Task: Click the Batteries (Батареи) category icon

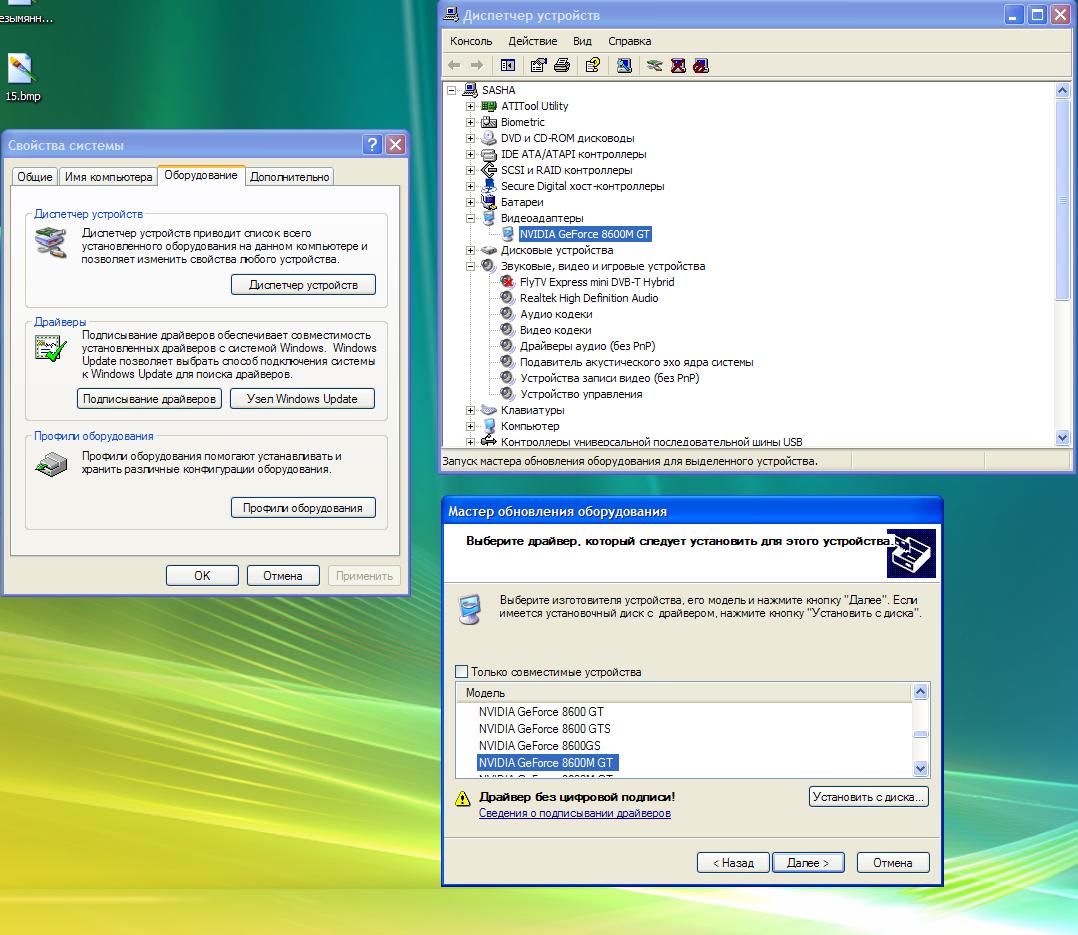Action: coord(489,202)
